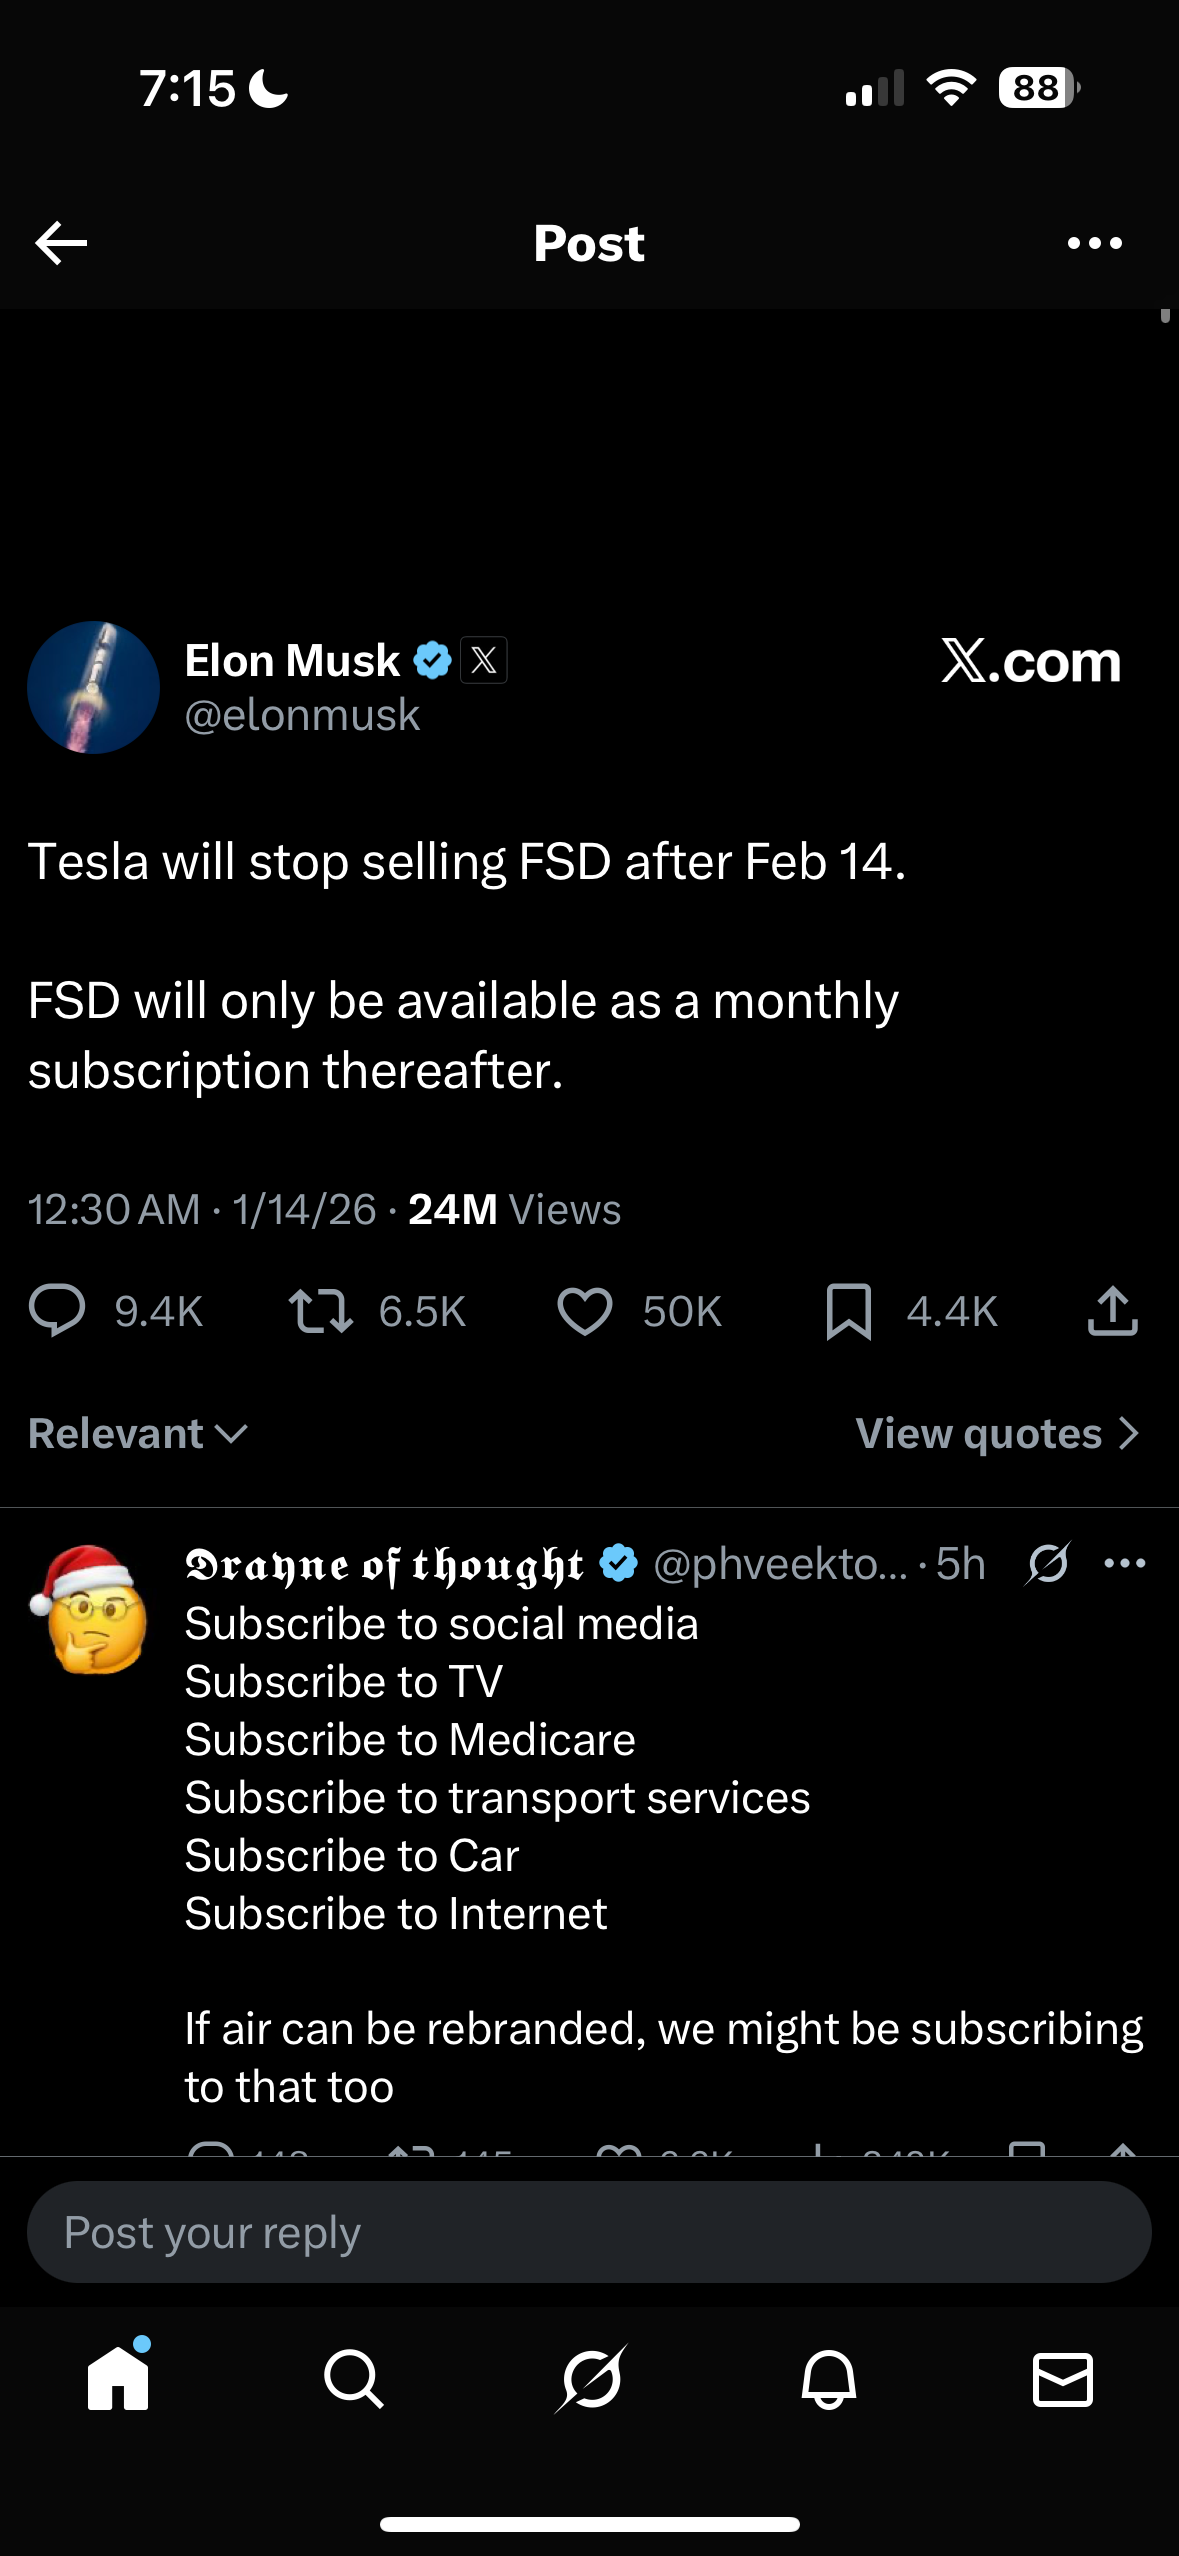1179x2556 pixels.
Task: Open the X.com label on the post
Action: tap(1031, 661)
